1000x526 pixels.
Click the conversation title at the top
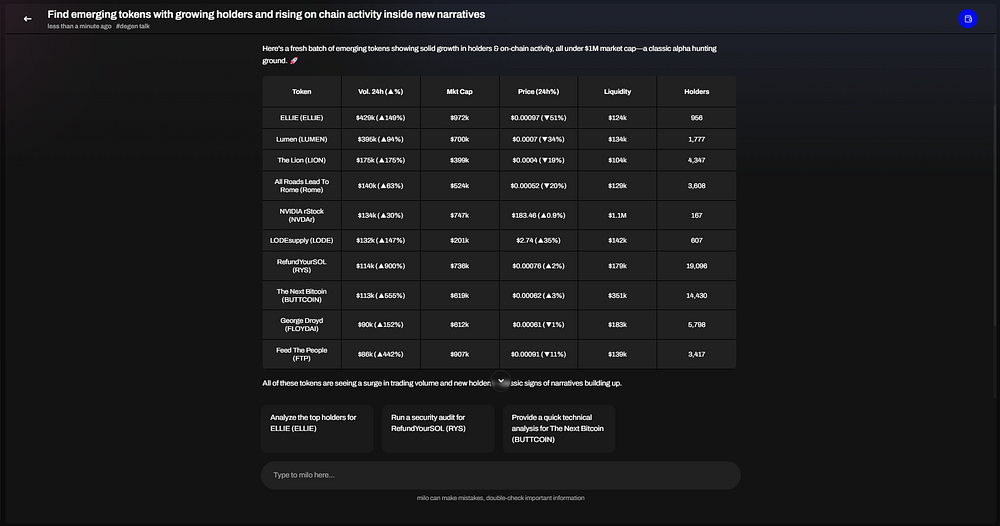(x=265, y=14)
